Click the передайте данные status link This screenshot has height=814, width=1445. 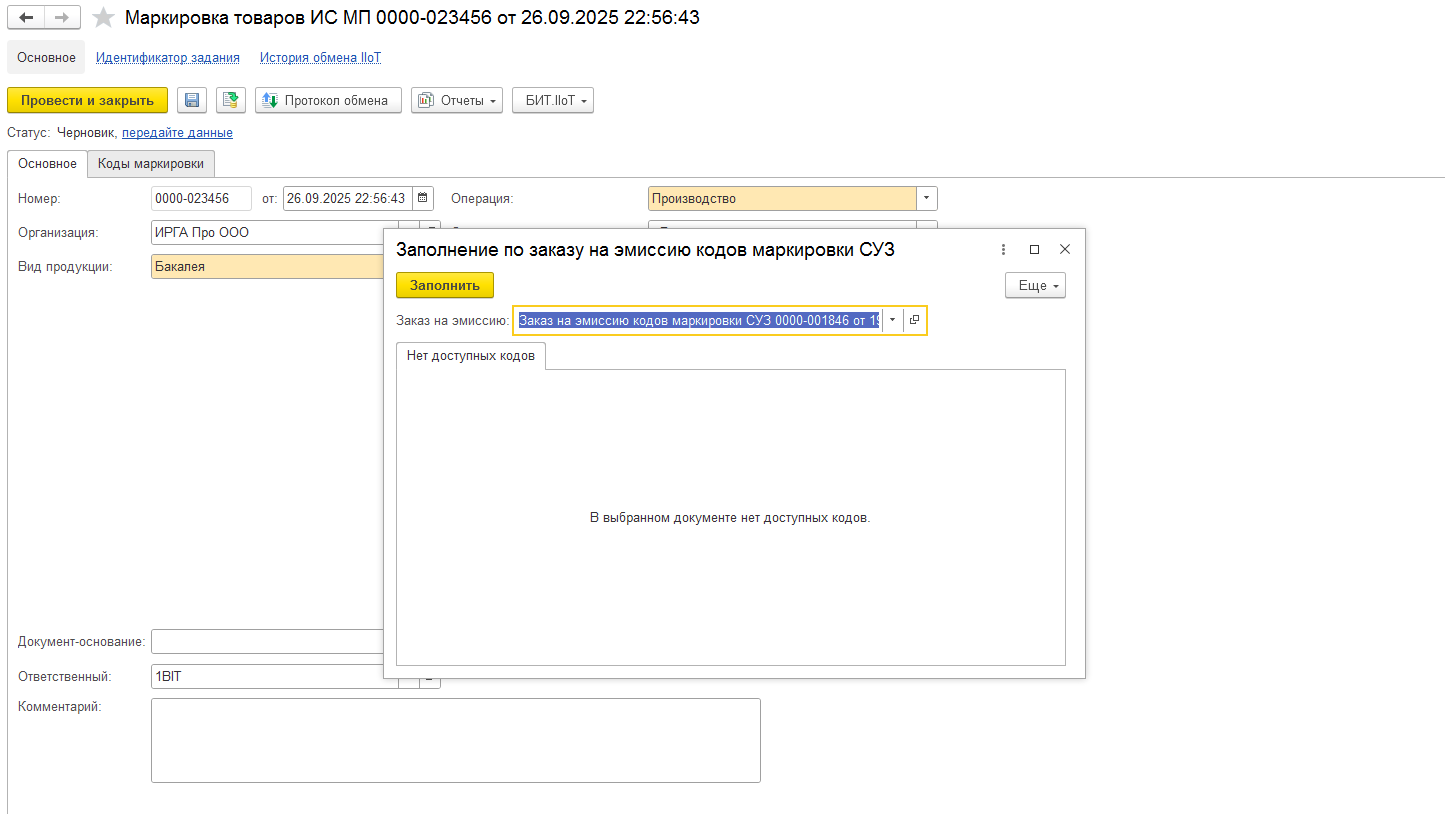click(177, 133)
